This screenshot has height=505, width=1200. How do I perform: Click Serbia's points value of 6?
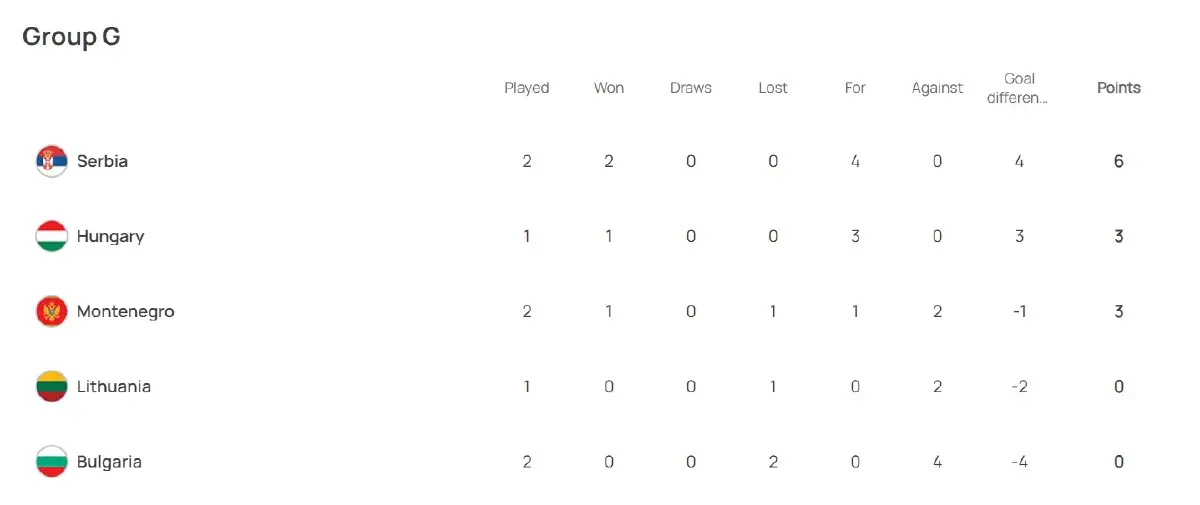coord(1118,161)
